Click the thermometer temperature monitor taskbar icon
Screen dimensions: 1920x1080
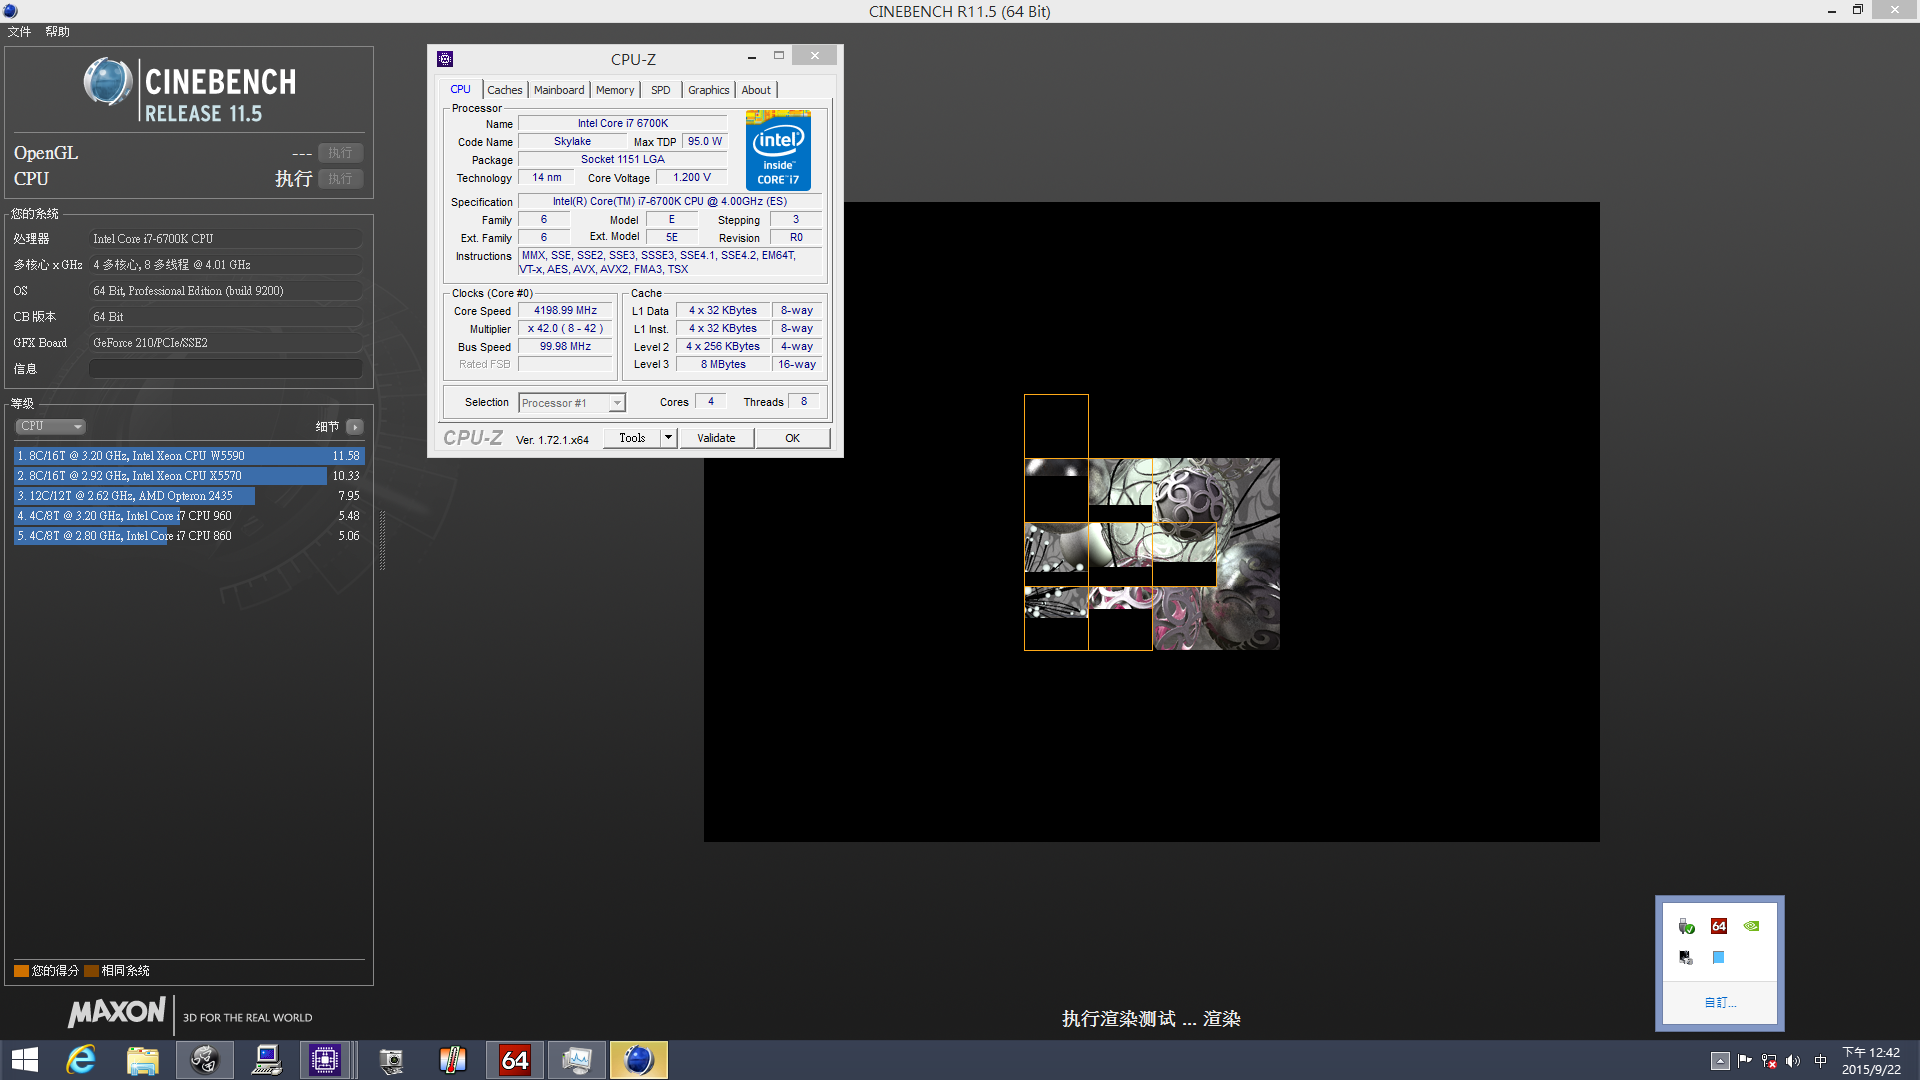(x=453, y=1060)
